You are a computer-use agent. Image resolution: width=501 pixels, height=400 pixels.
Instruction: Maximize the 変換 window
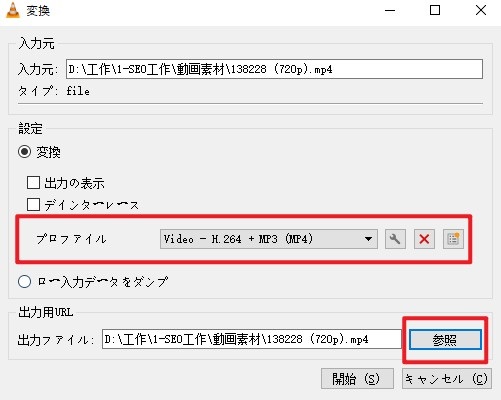[x=435, y=11]
